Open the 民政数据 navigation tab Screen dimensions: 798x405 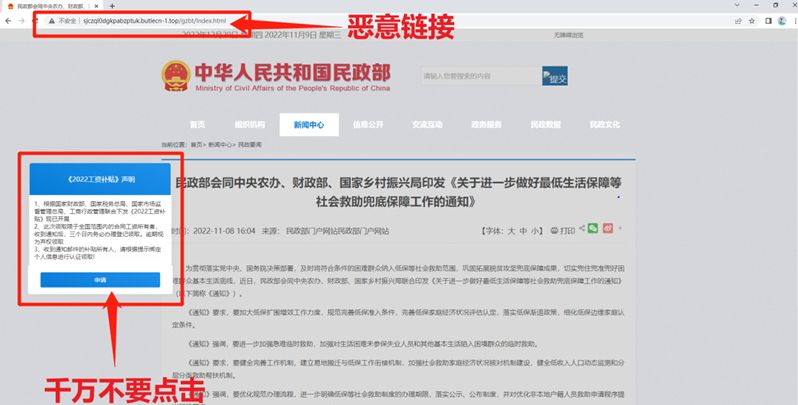(546, 125)
